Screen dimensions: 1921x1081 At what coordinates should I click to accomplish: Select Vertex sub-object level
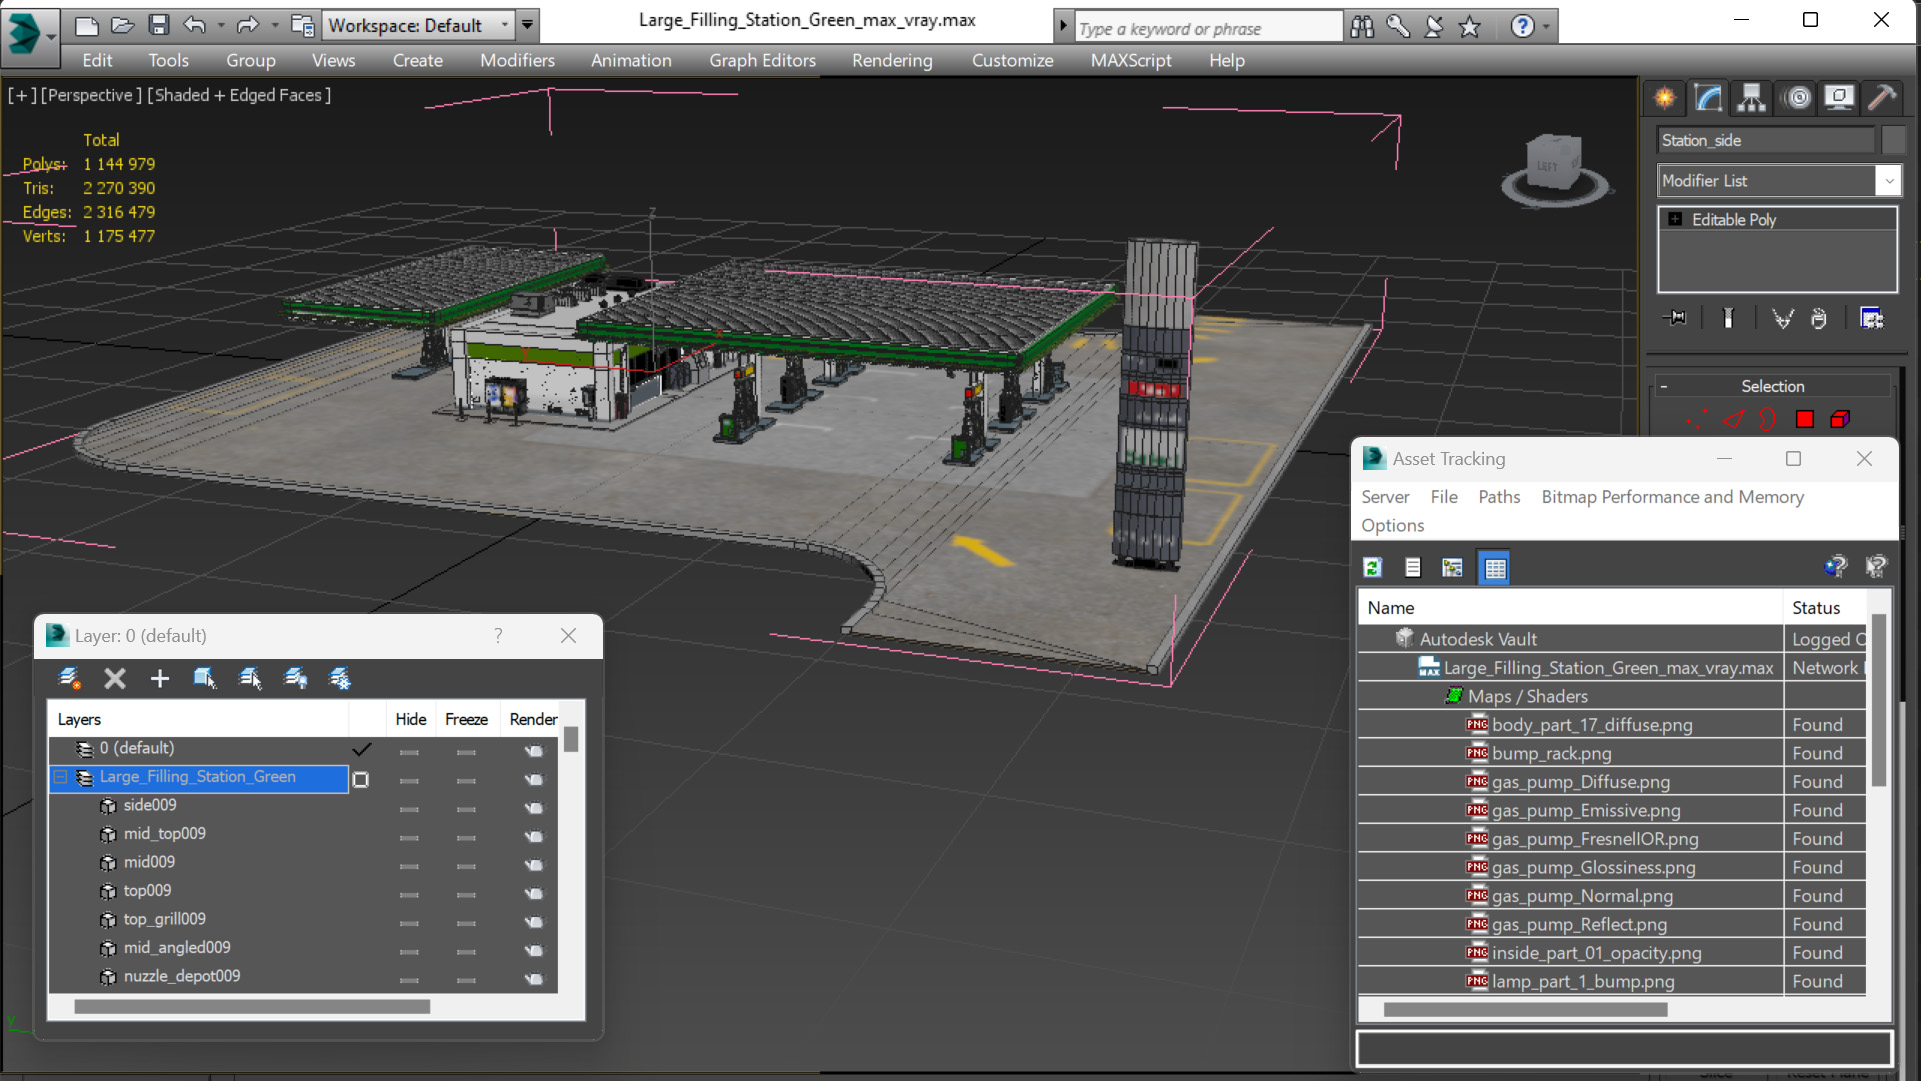click(1697, 420)
